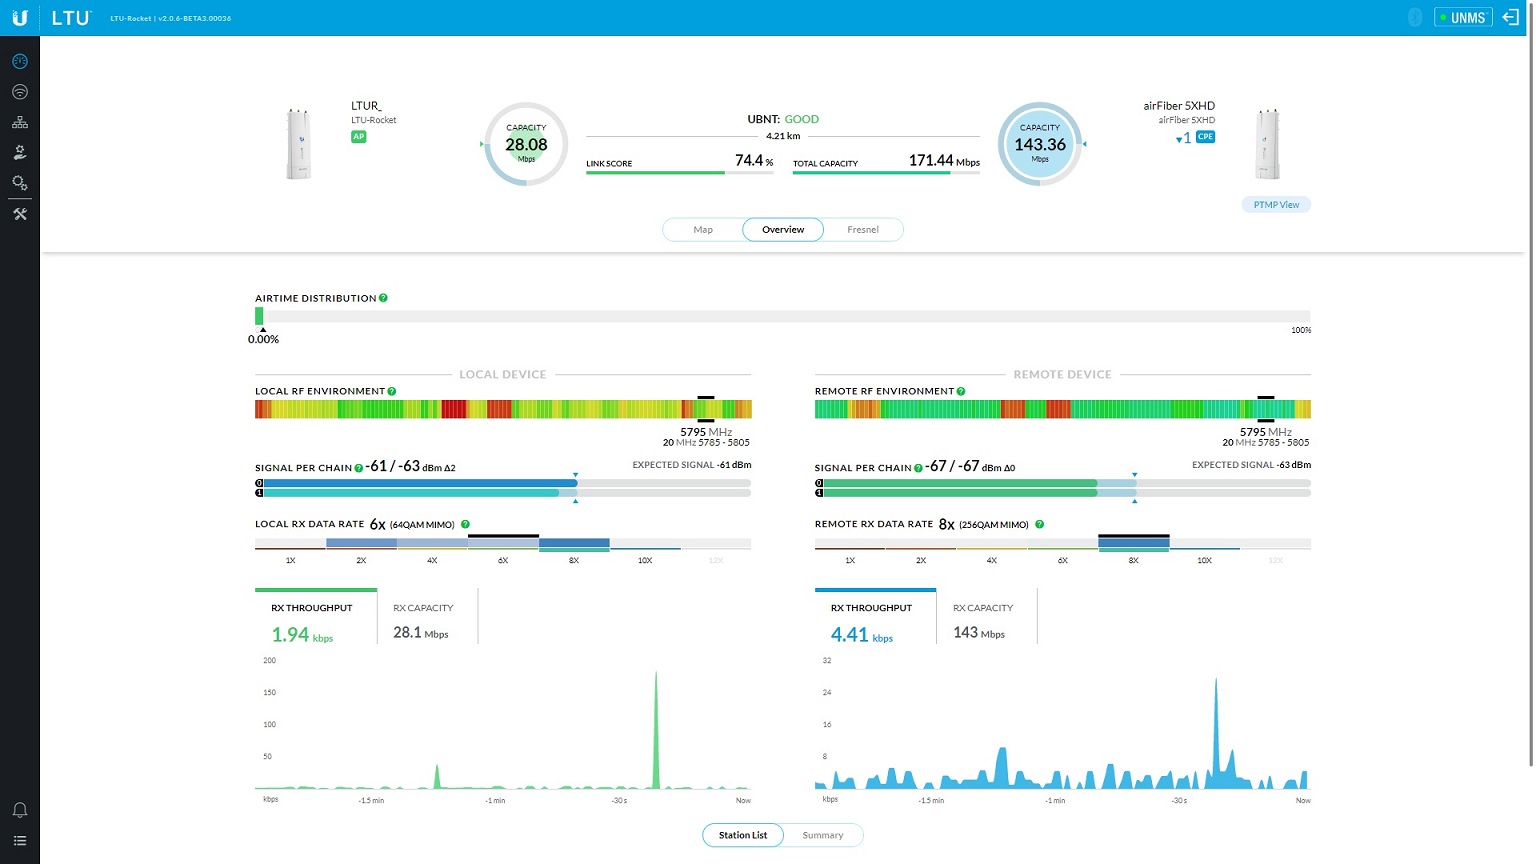1536x864 pixels.
Task: Click the 'airFiber 5XHD' device name heading
Action: pos(1179,106)
